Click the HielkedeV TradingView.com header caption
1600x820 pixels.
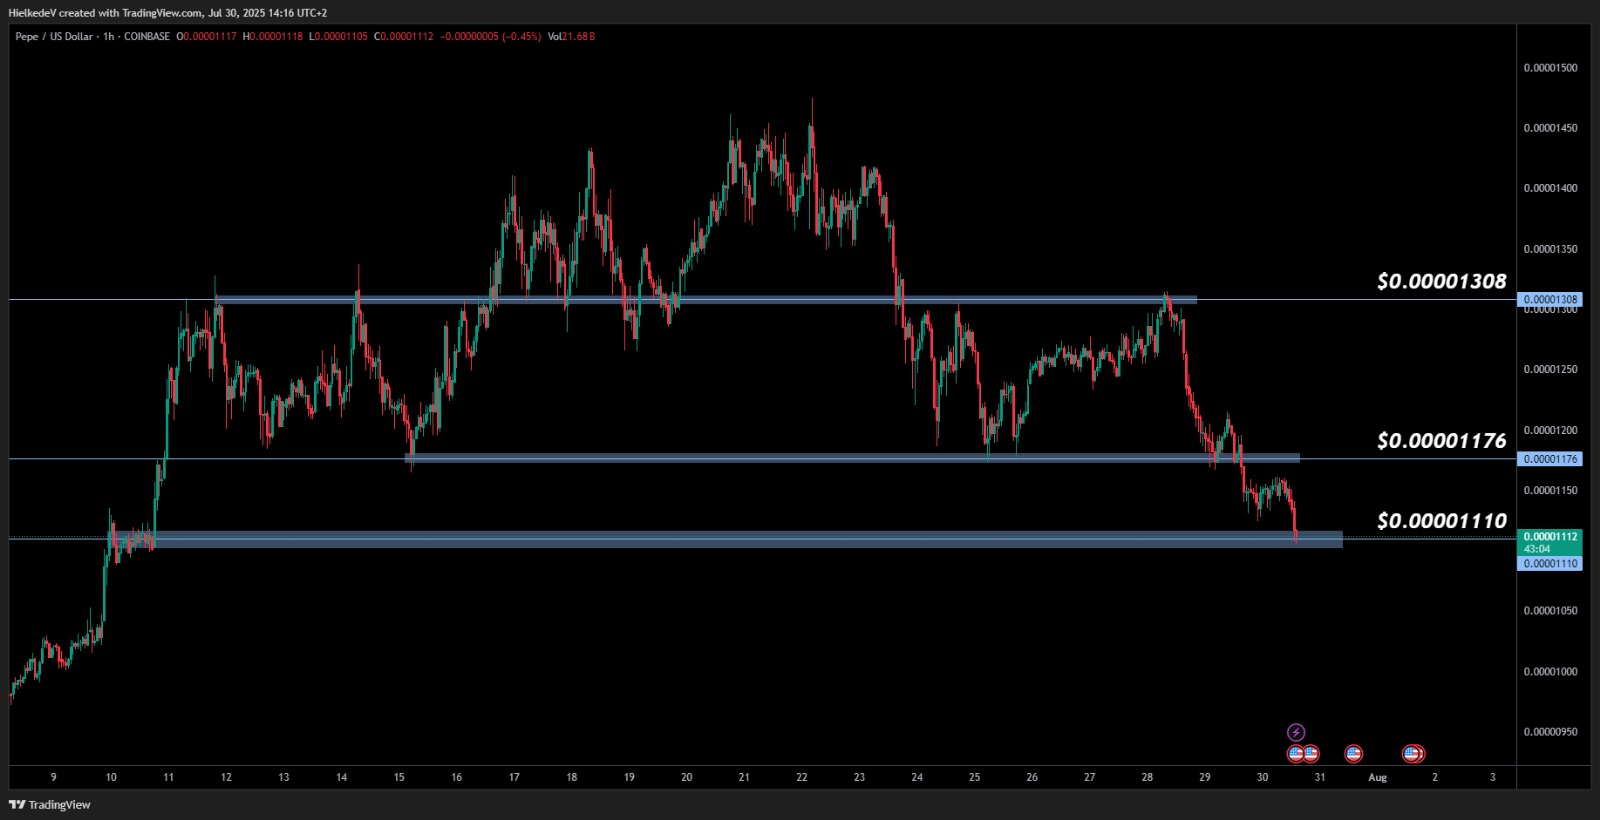167,13
